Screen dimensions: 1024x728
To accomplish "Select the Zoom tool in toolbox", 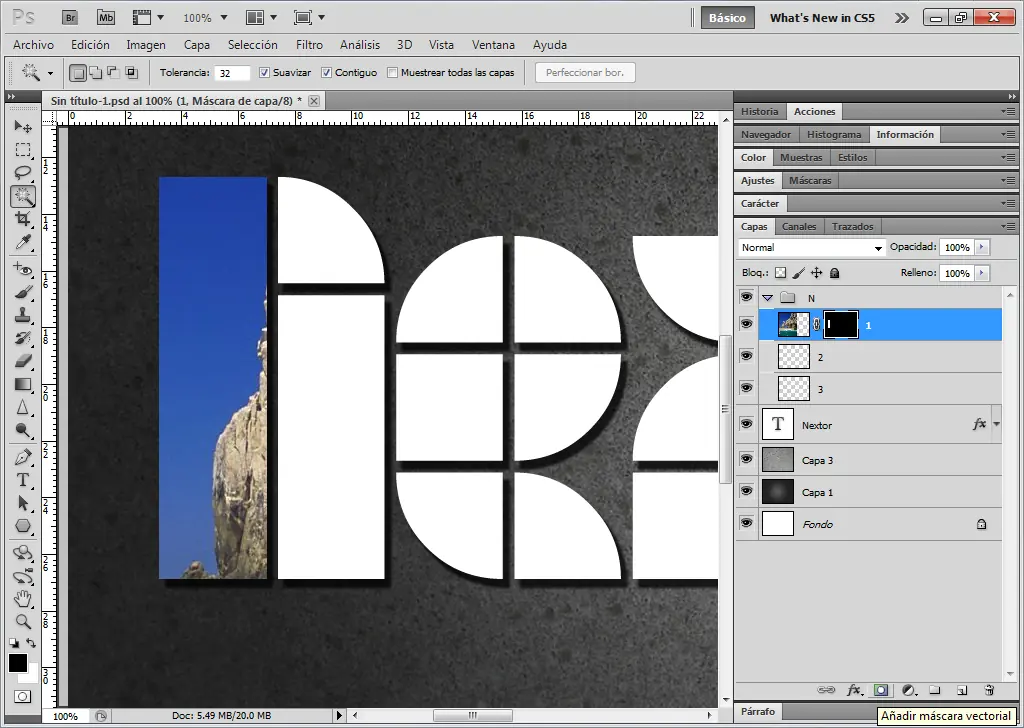I will pos(23,621).
